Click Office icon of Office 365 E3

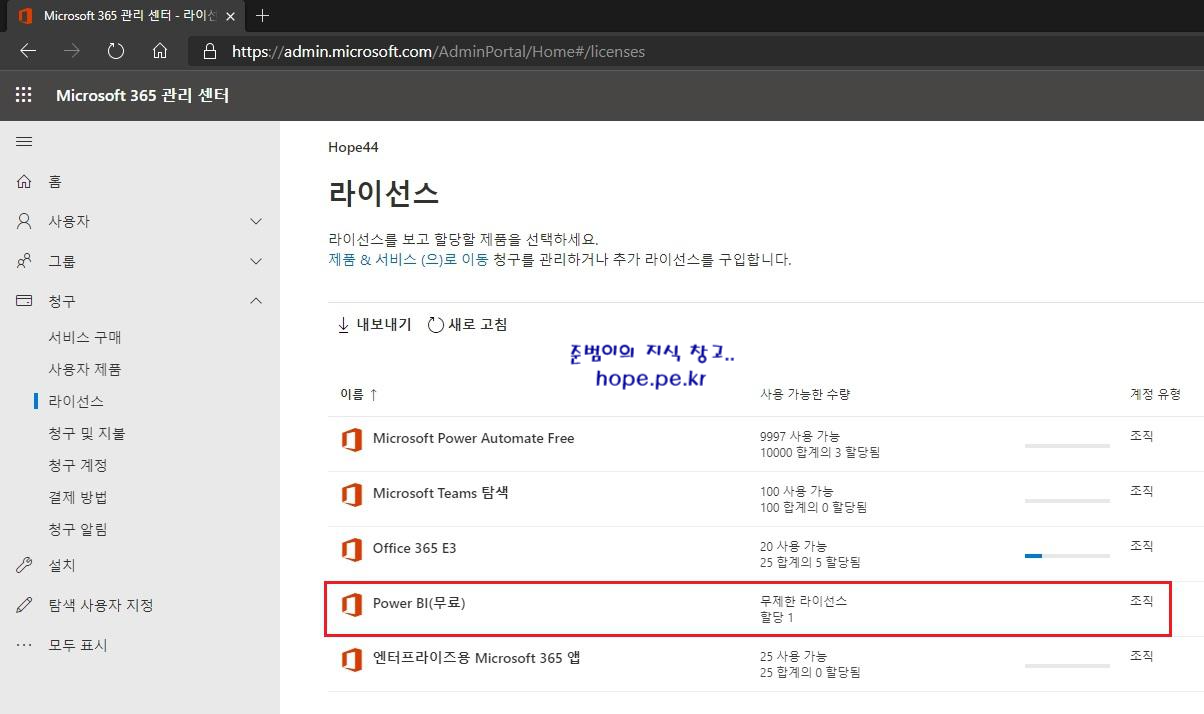(351, 549)
